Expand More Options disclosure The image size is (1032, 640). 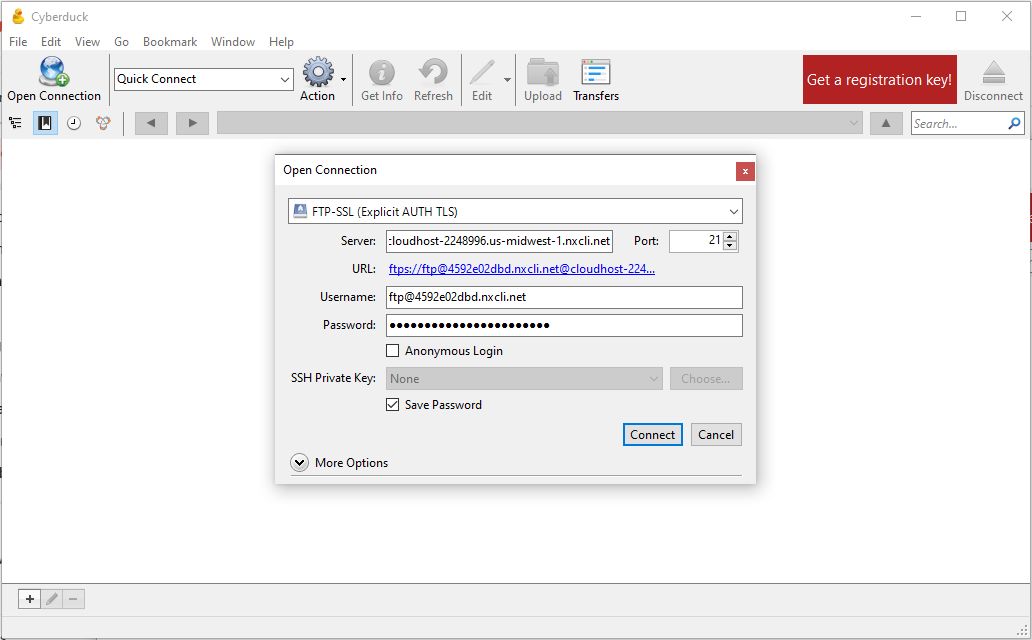[299, 462]
